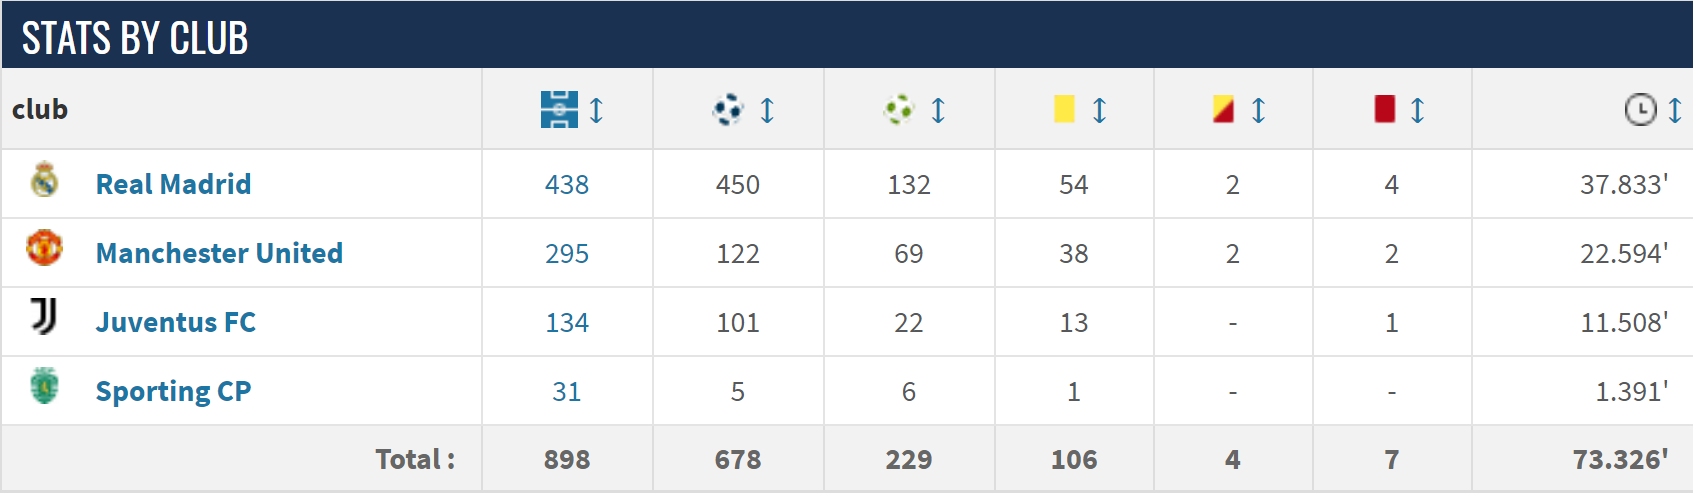Sort by second yellow card icon
Image resolution: width=1693 pixels, height=493 pixels.
1223,109
